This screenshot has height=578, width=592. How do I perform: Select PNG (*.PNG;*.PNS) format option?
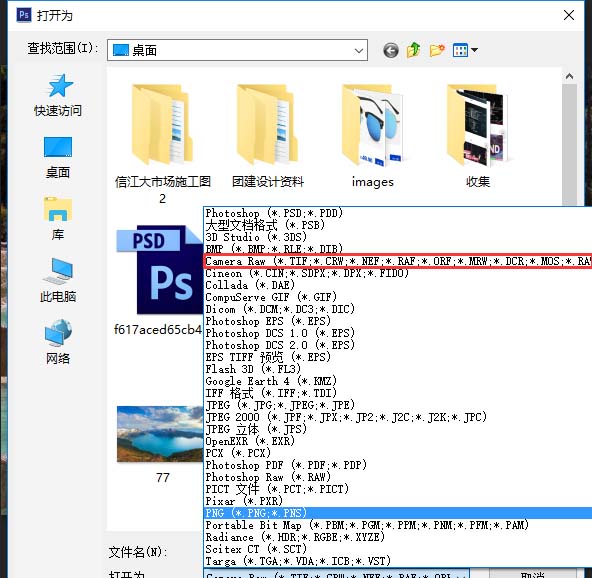coord(398,513)
